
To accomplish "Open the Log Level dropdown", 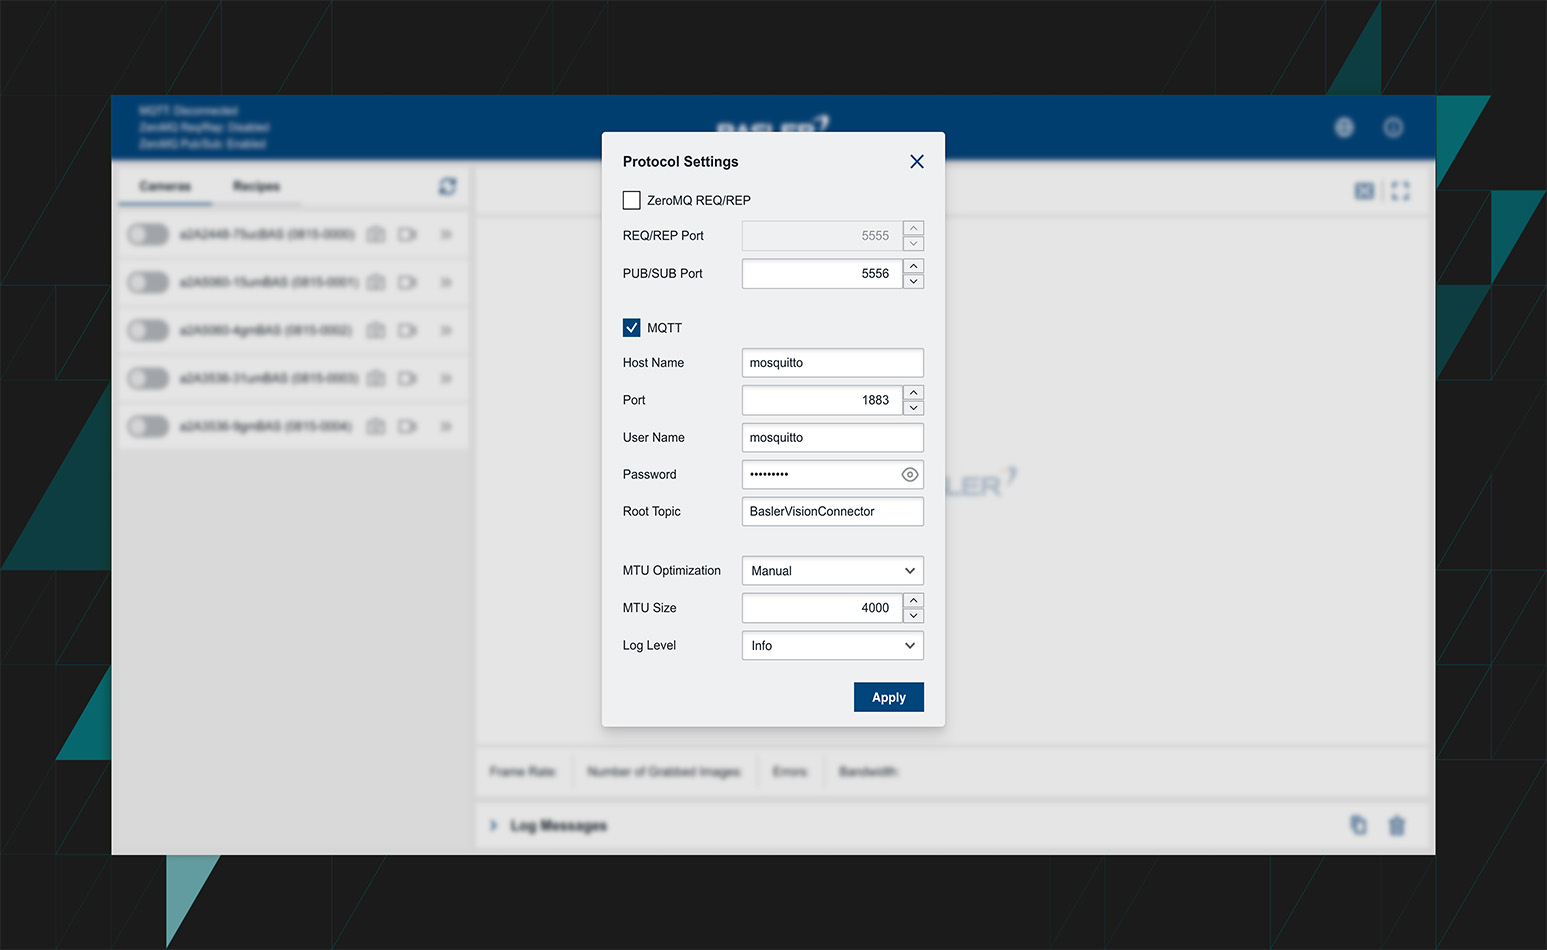I will [x=833, y=646].
